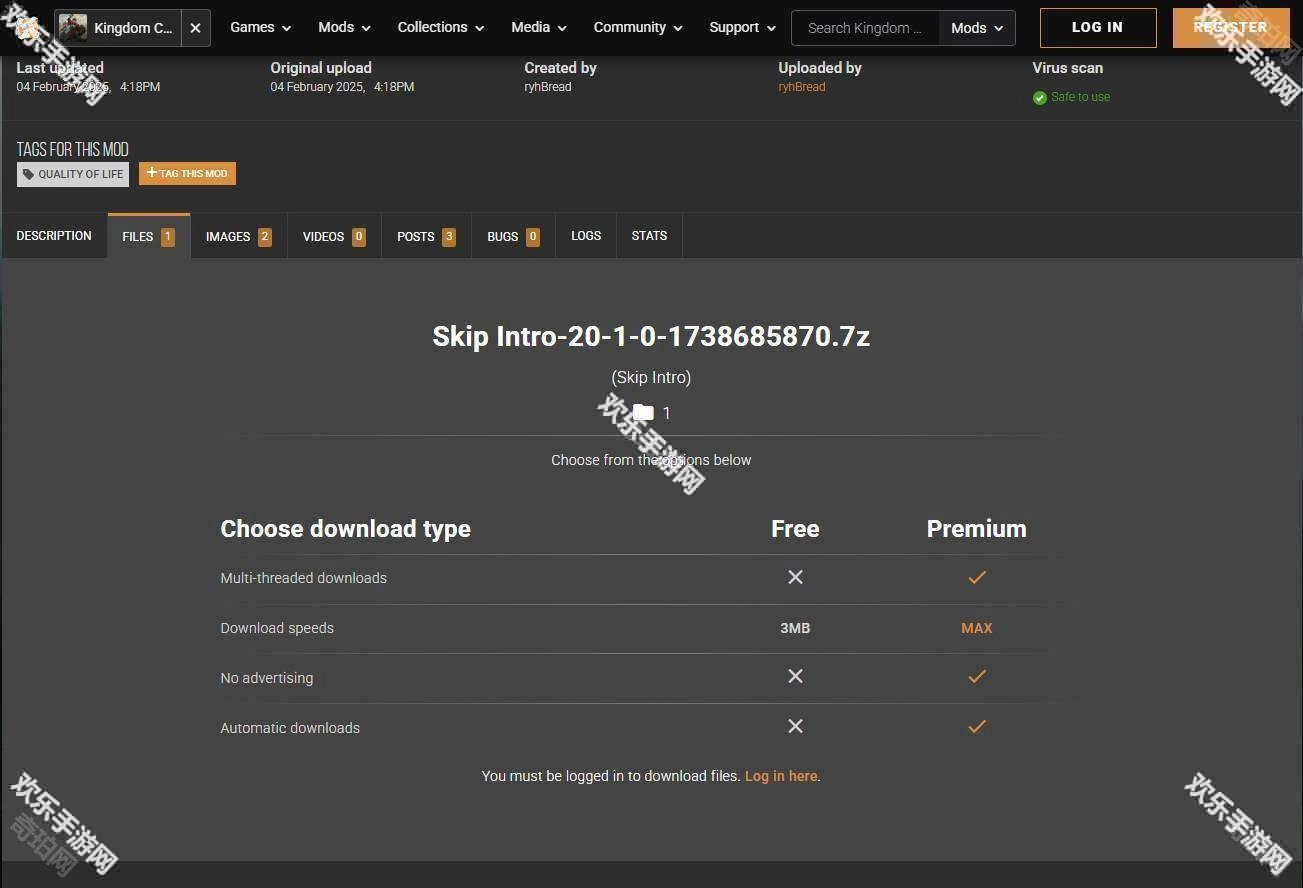Viewport: 1303px width, 888px height.
Task: Expand the Mods navigation menu
Action: pyautogui.click(x=344, y=28)
